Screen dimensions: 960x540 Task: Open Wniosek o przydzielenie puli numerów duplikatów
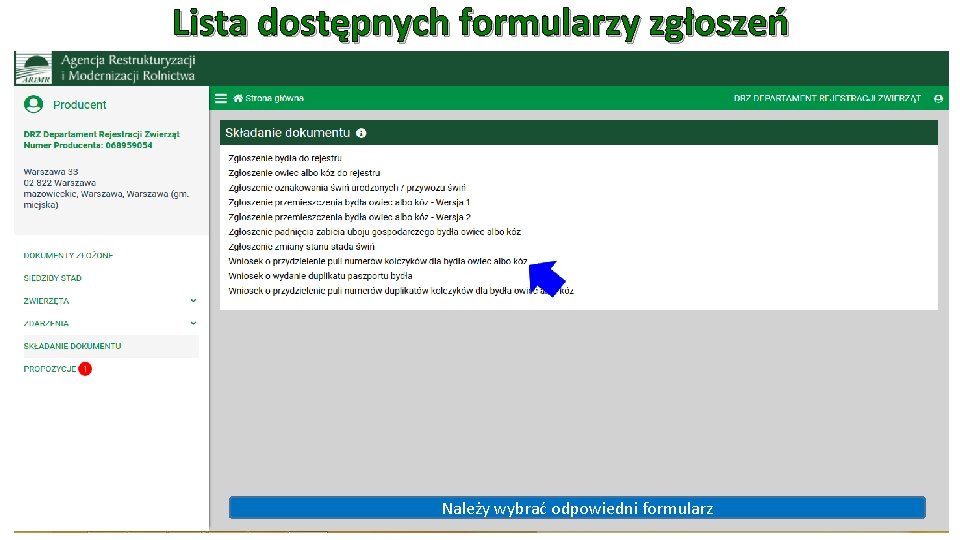click(x=401, y=291)
